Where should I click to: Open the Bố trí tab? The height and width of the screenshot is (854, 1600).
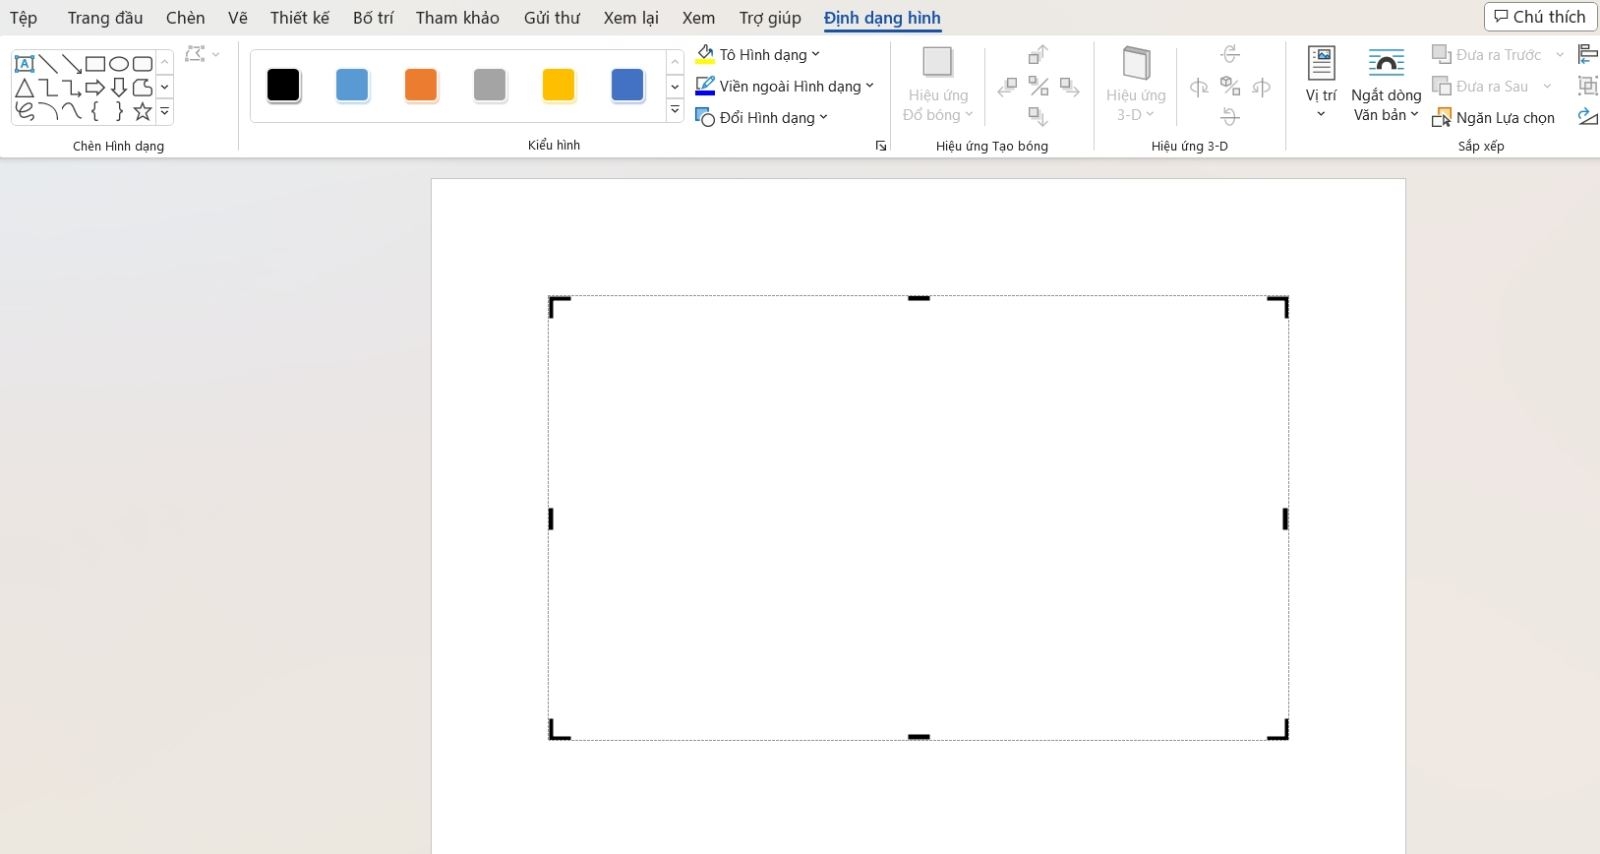373,18
